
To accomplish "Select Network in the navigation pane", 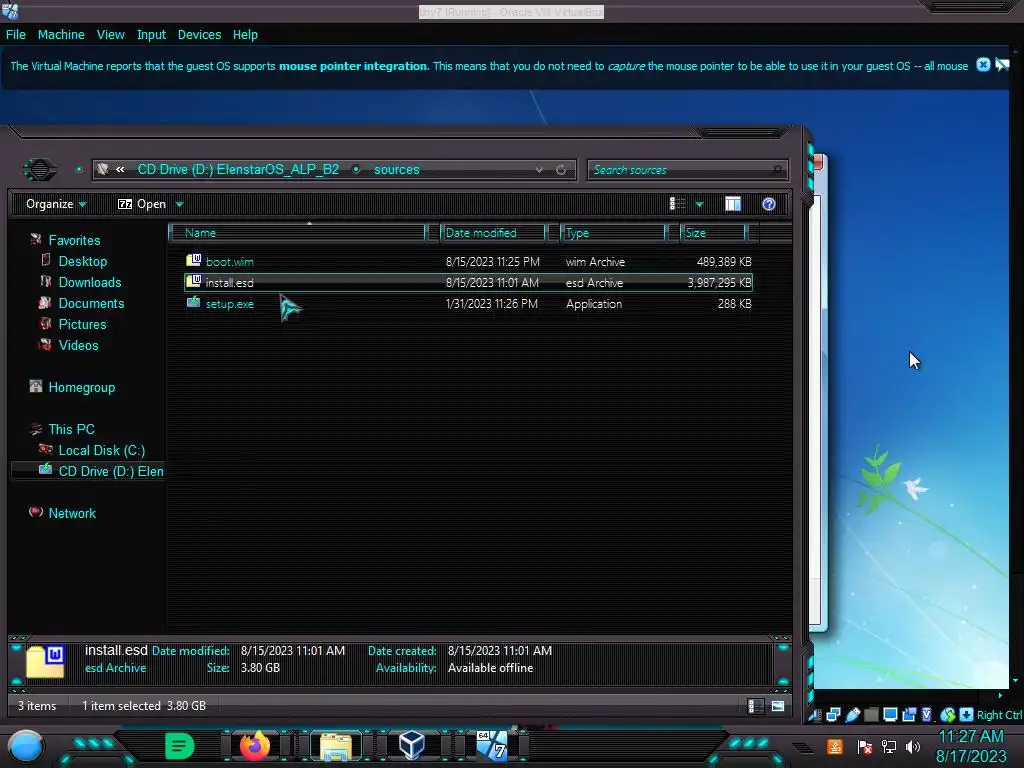I will tap(72, 513).
